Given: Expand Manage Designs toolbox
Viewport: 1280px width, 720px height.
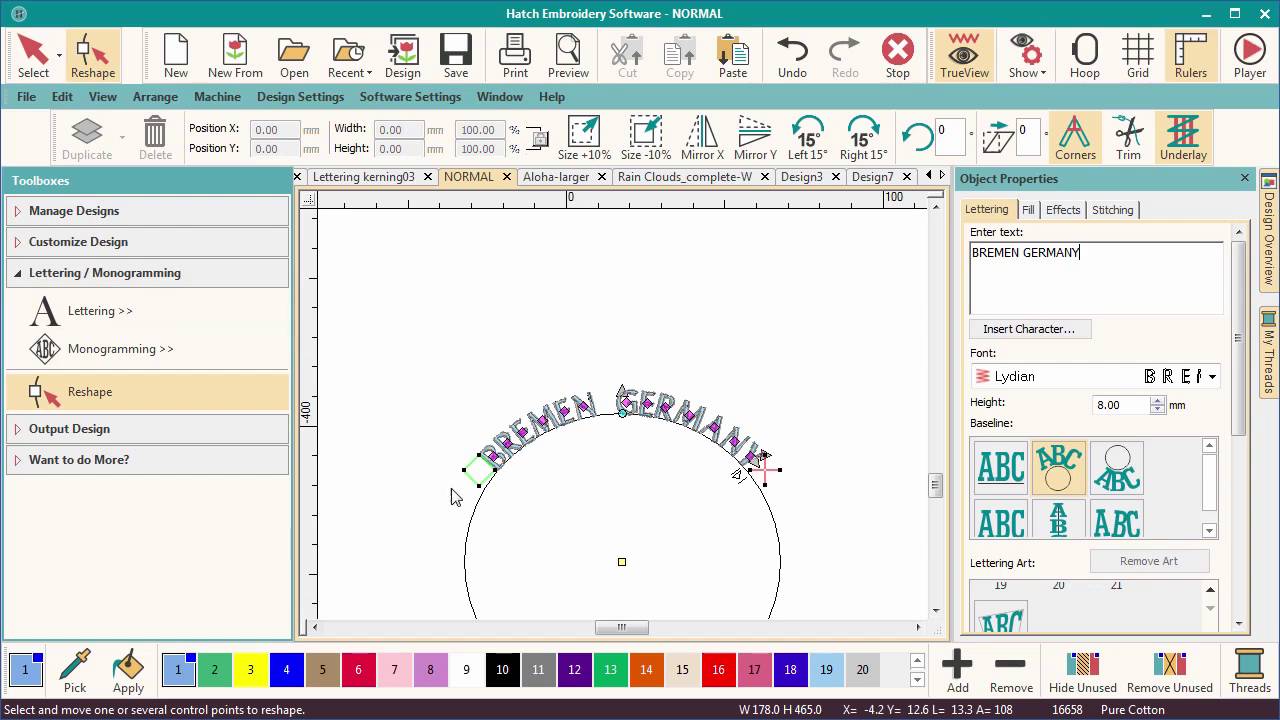Looking at the screenshot, I should 147,211.
